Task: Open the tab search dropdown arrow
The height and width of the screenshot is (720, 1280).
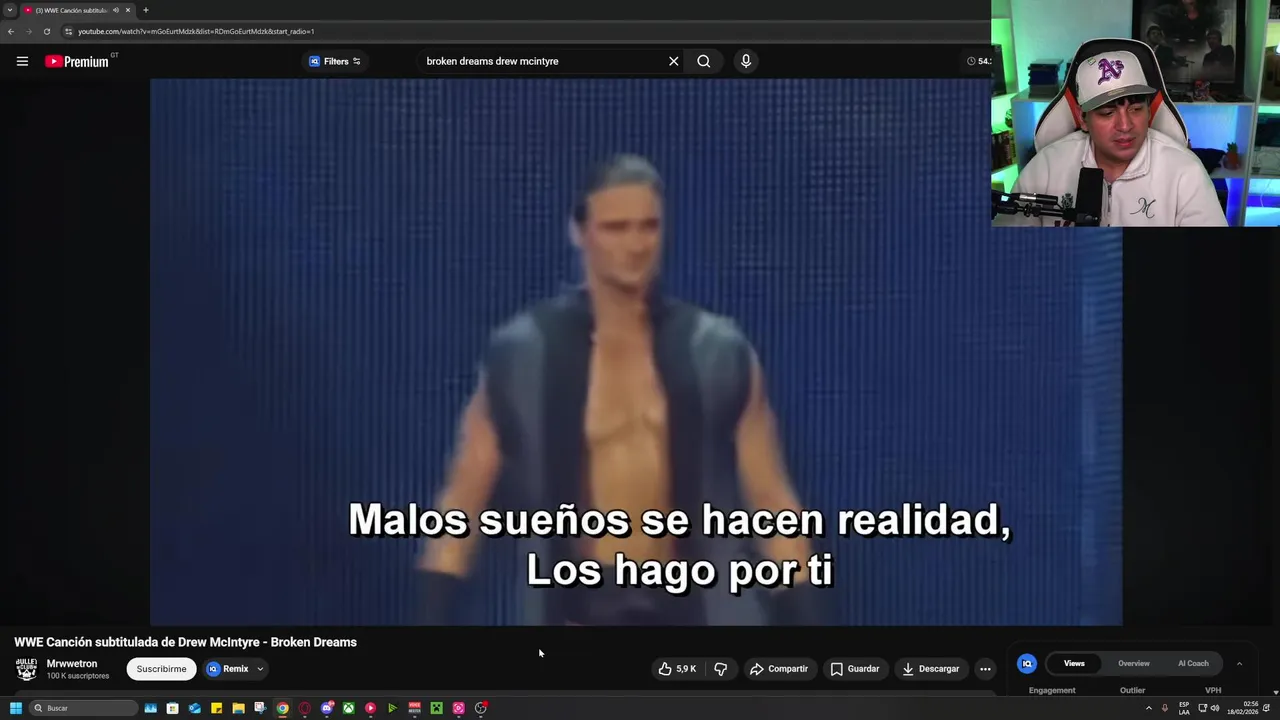Action: point(9,10)
